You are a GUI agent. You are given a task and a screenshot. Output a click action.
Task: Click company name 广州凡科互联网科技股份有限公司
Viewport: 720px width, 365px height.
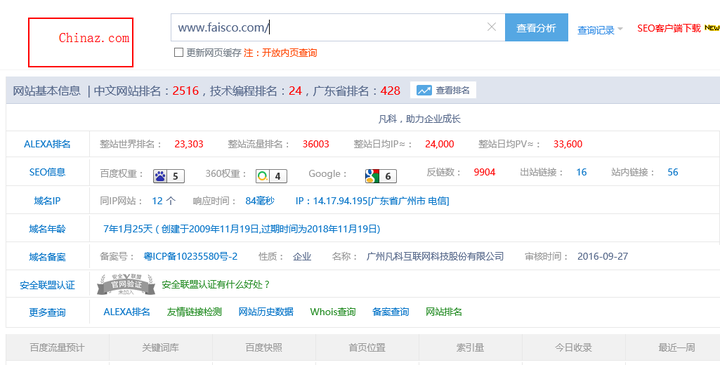(435, 256)
